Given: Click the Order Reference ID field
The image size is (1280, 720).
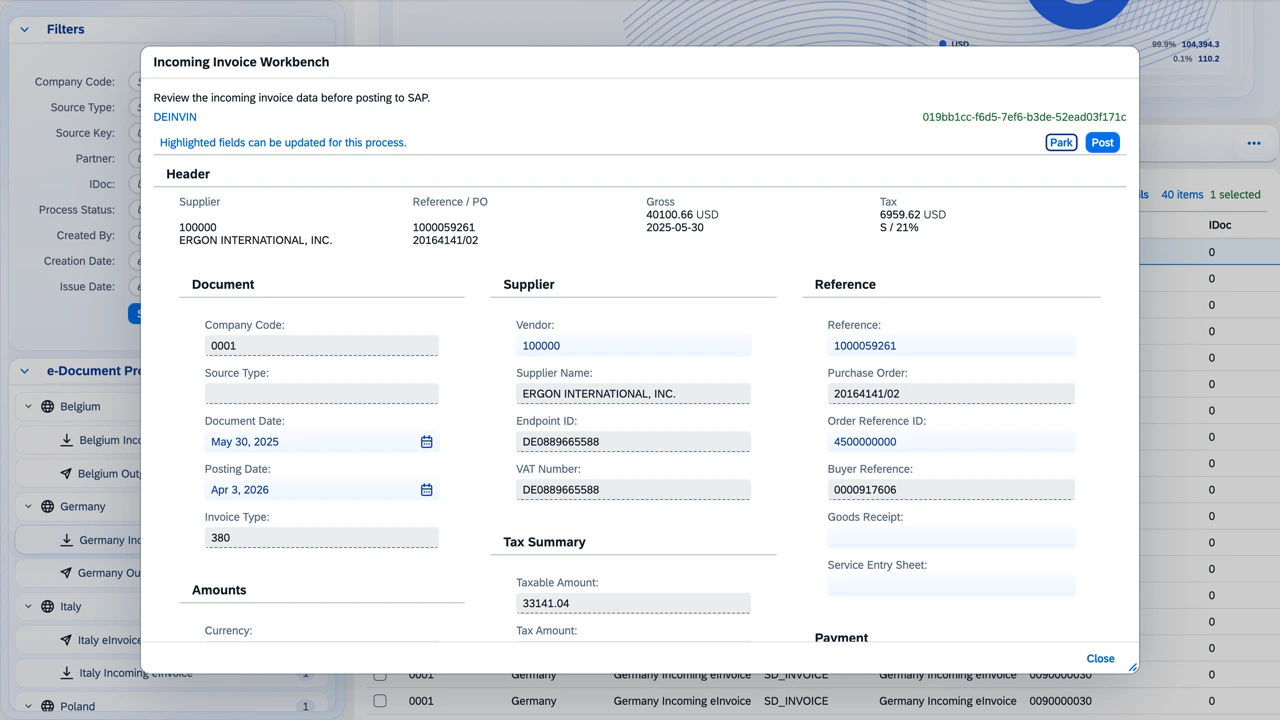Looking at the screenshot, I should click(x=951, y=442).
